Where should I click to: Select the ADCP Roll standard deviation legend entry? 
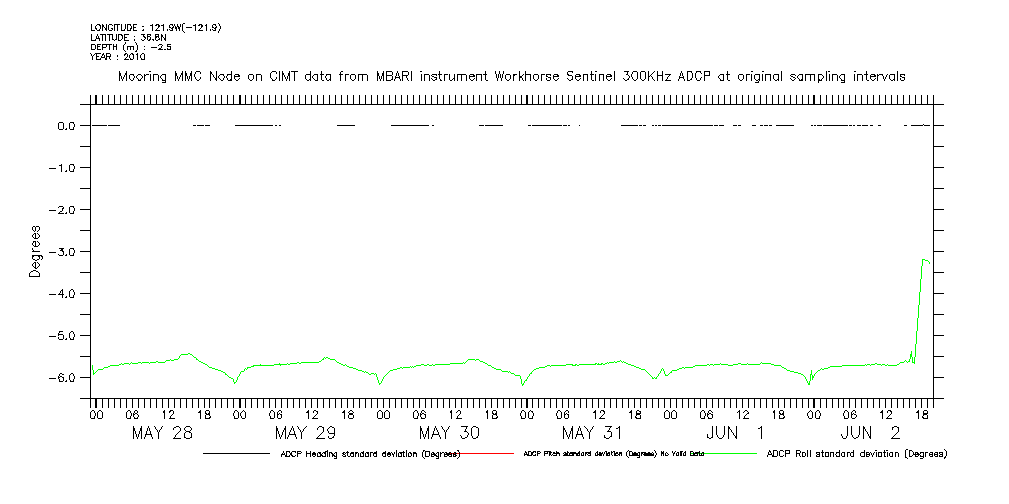tap(856, 454)
